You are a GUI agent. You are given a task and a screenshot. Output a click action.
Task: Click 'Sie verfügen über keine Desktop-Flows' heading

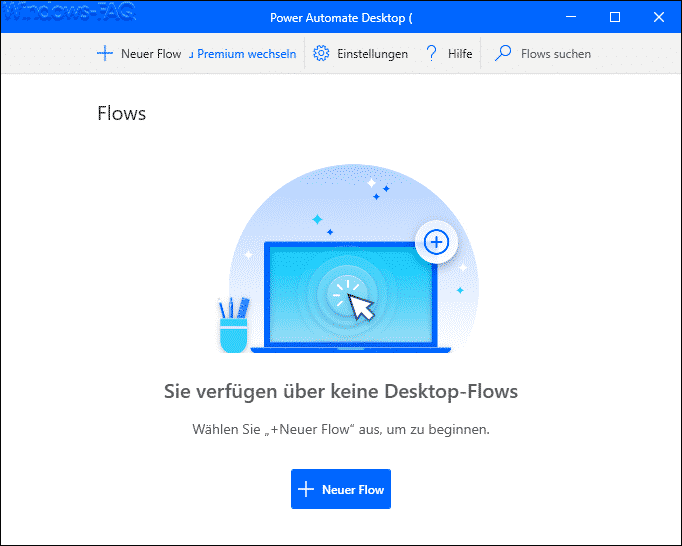[341, 391]
